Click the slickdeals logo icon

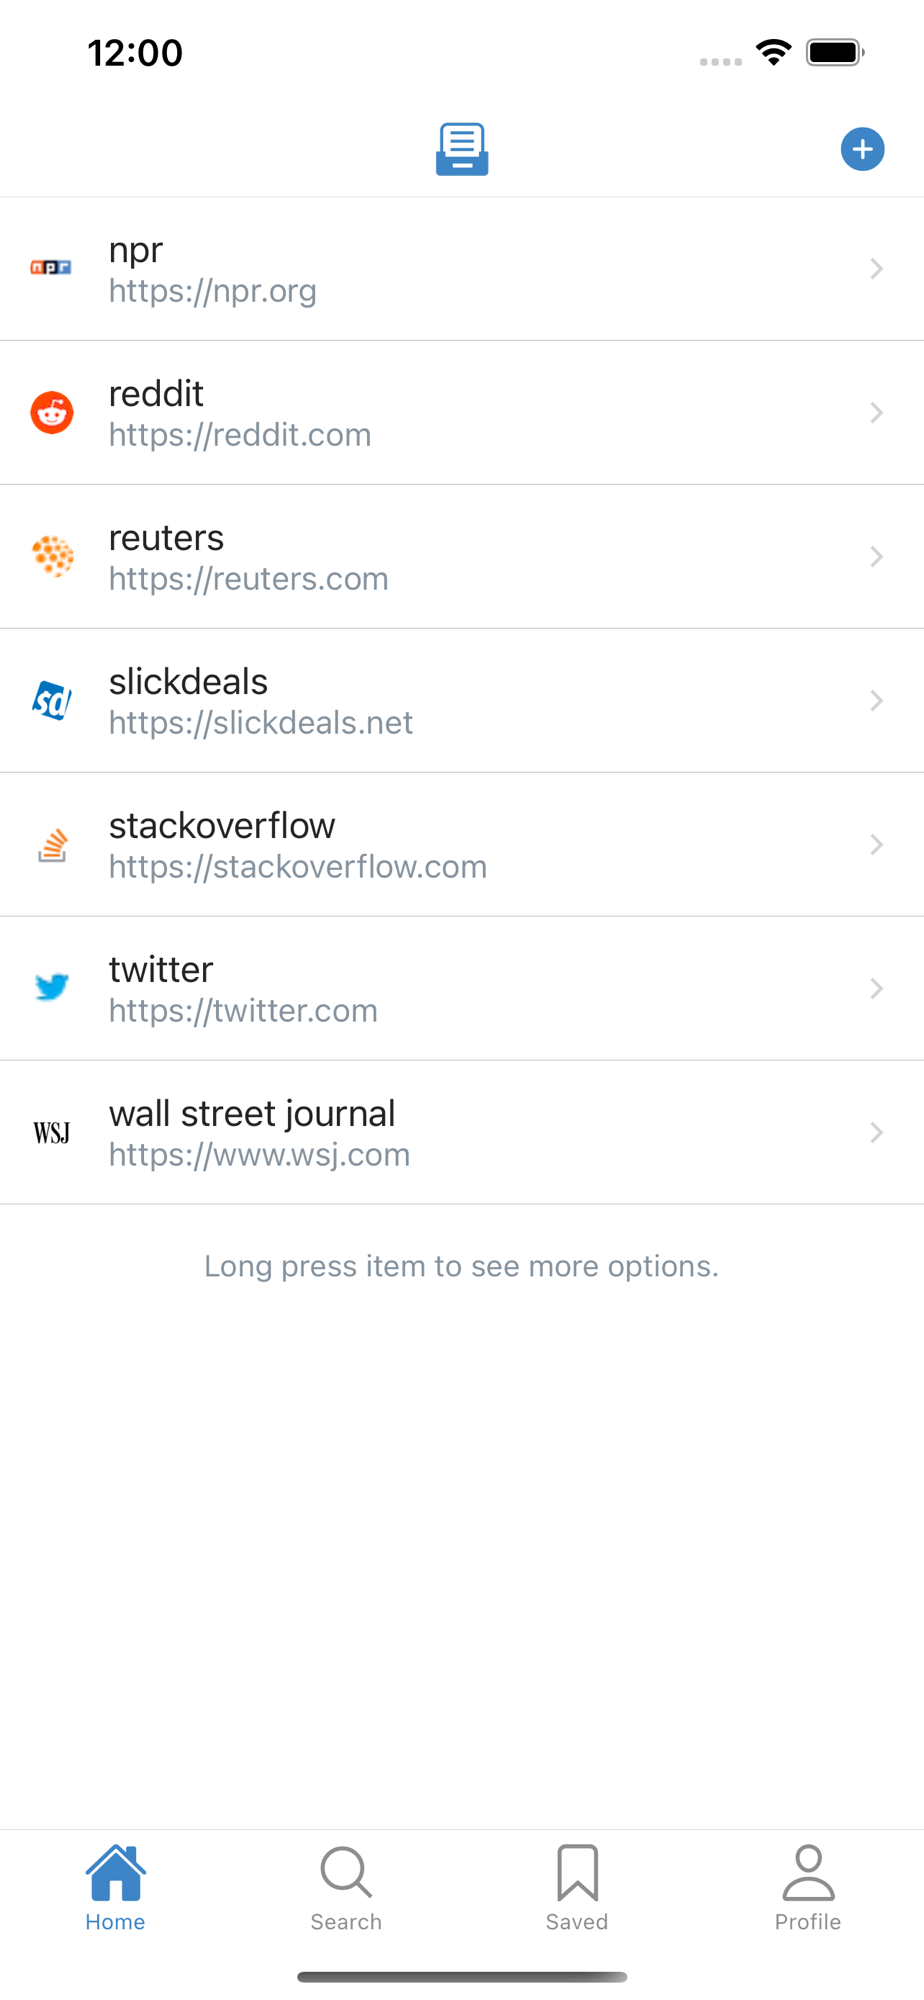pyautogui.click(x=52, y=700)
